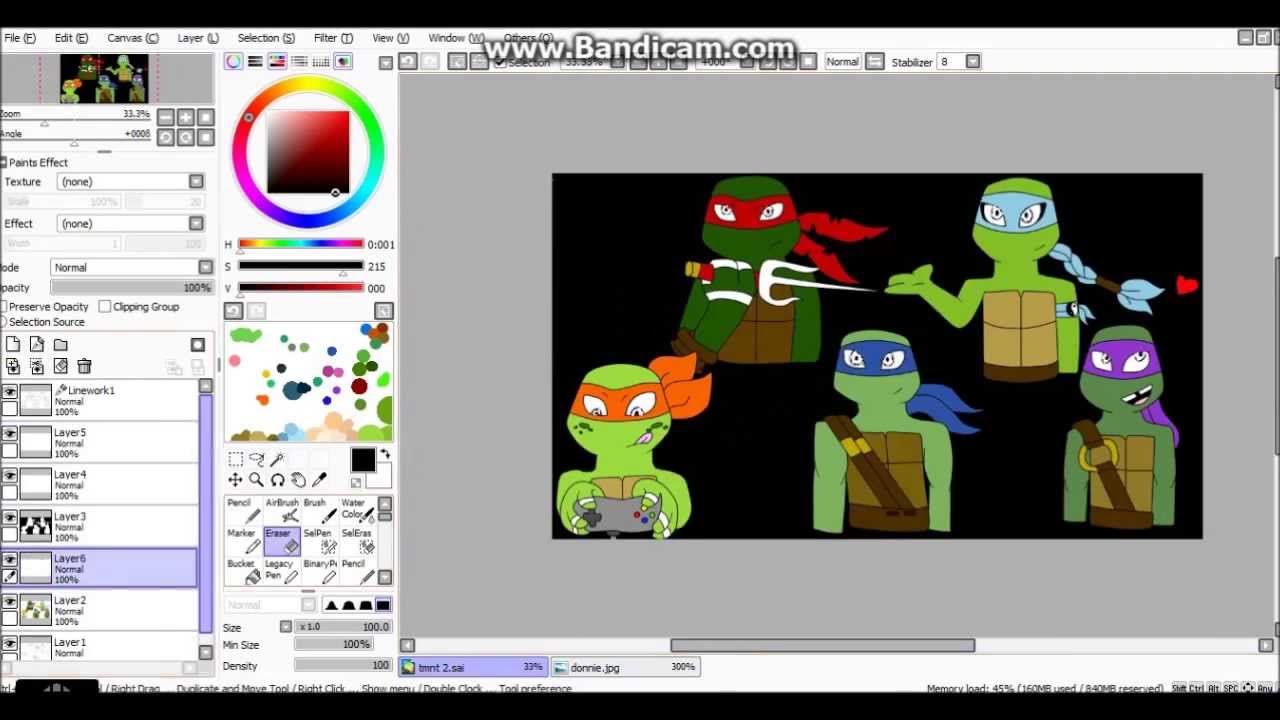The width and height of the screenshot is (1280, 720).
Task: Select the Eraser tool
Action: (x=282, y=541)
